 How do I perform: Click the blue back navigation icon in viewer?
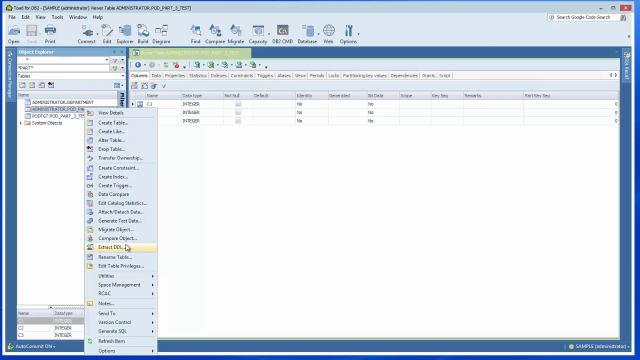coord(138,65)
